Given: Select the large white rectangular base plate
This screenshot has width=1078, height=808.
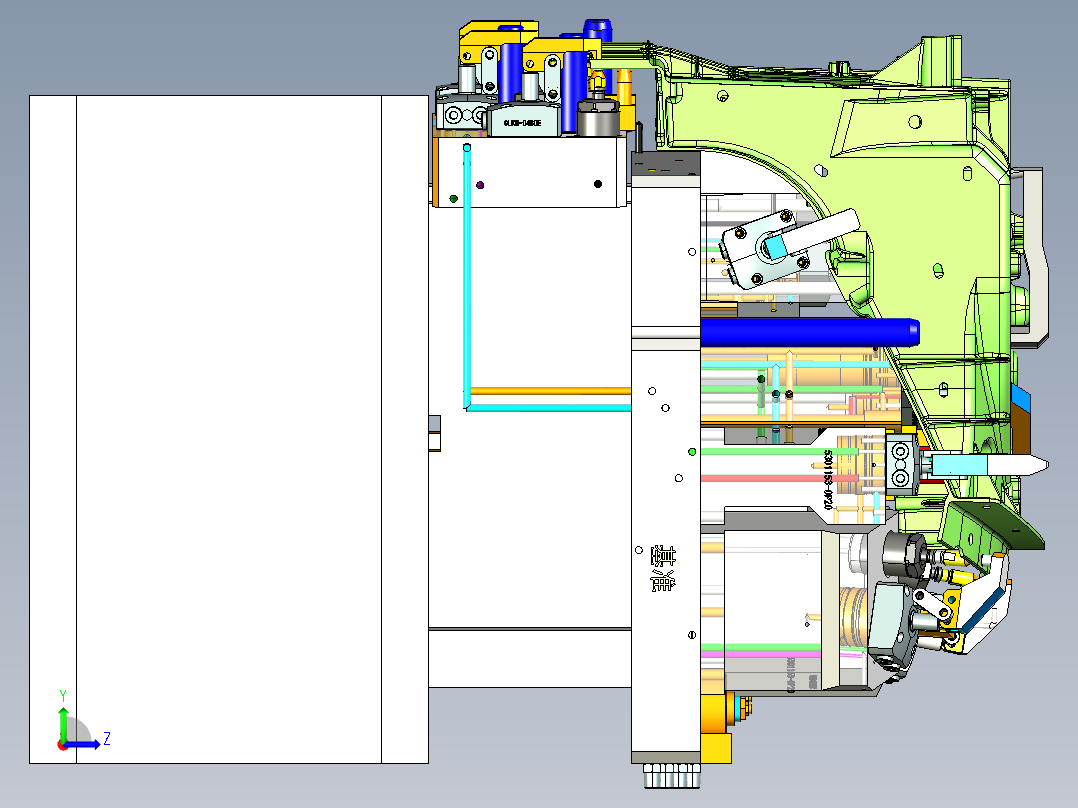Looking at the screenshot, I should pos(229,429).
